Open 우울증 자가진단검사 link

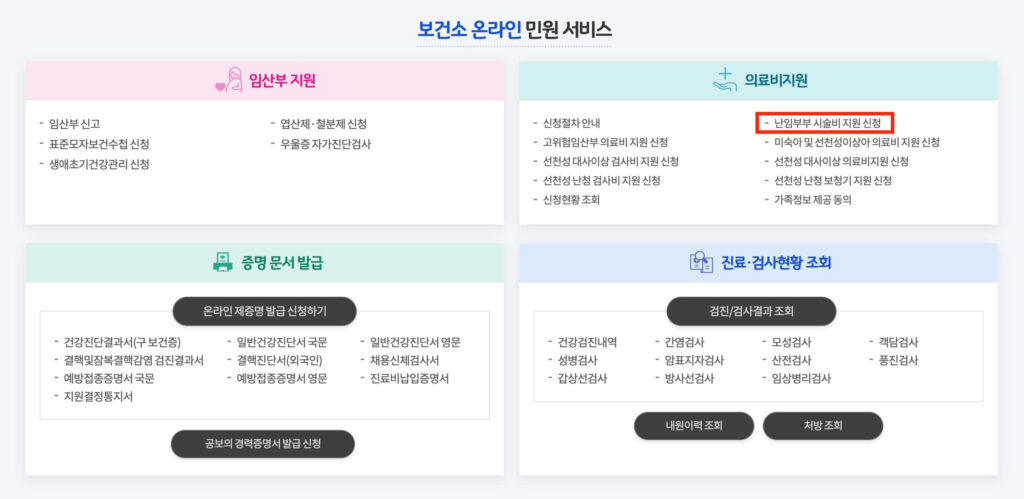tap(325, 144)
